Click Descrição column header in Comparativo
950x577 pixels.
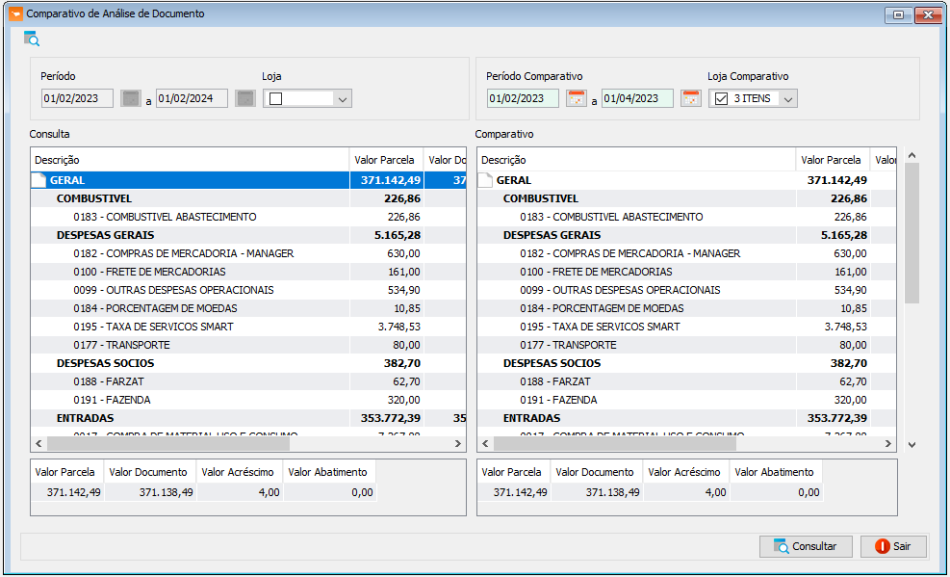(x=636, y=160)
